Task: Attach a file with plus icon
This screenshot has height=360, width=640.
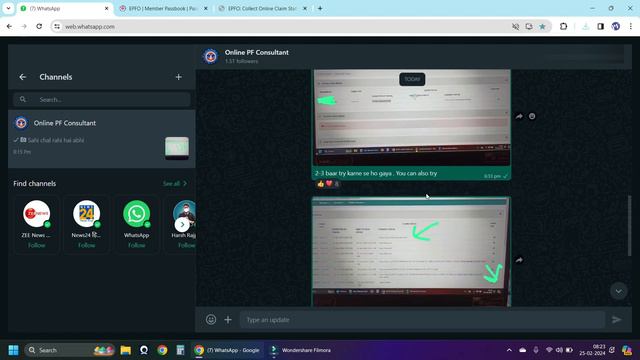Action: (x=228, y=320)
